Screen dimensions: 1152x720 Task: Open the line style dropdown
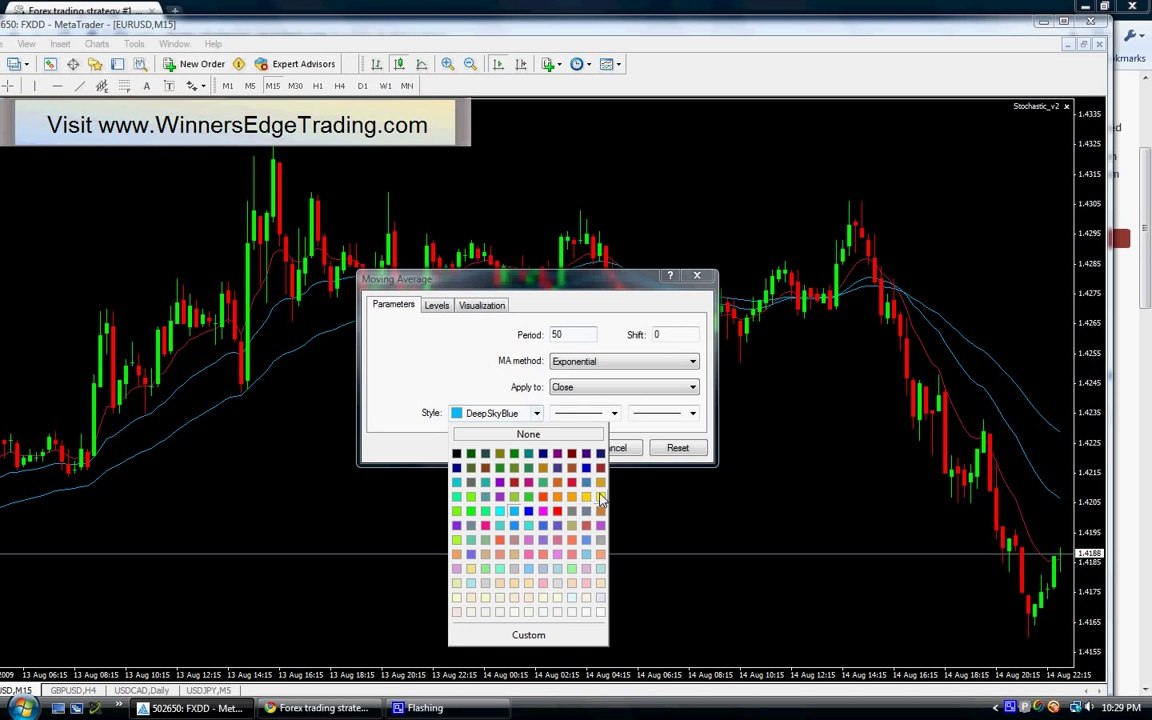(x=586, y=413)
